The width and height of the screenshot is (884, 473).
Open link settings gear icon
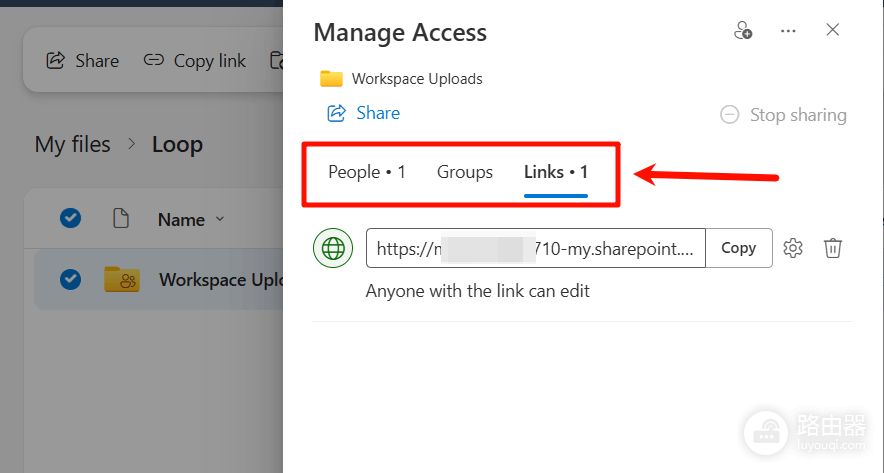coord(793,248)
